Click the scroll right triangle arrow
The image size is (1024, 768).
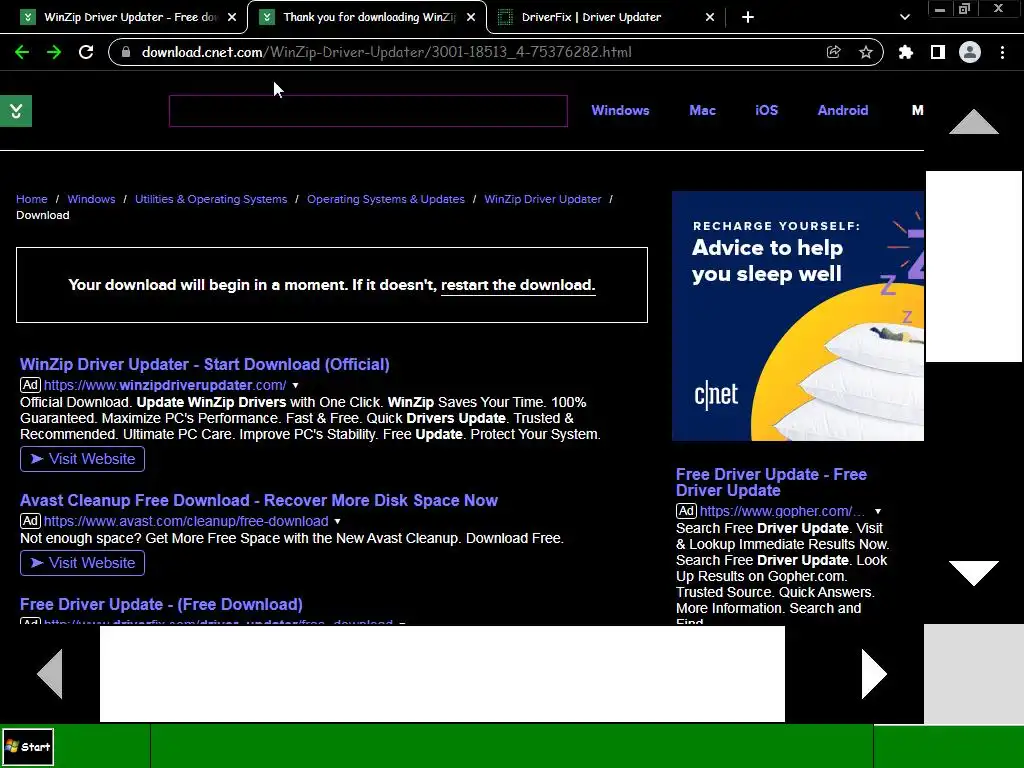tap(874, 674)
